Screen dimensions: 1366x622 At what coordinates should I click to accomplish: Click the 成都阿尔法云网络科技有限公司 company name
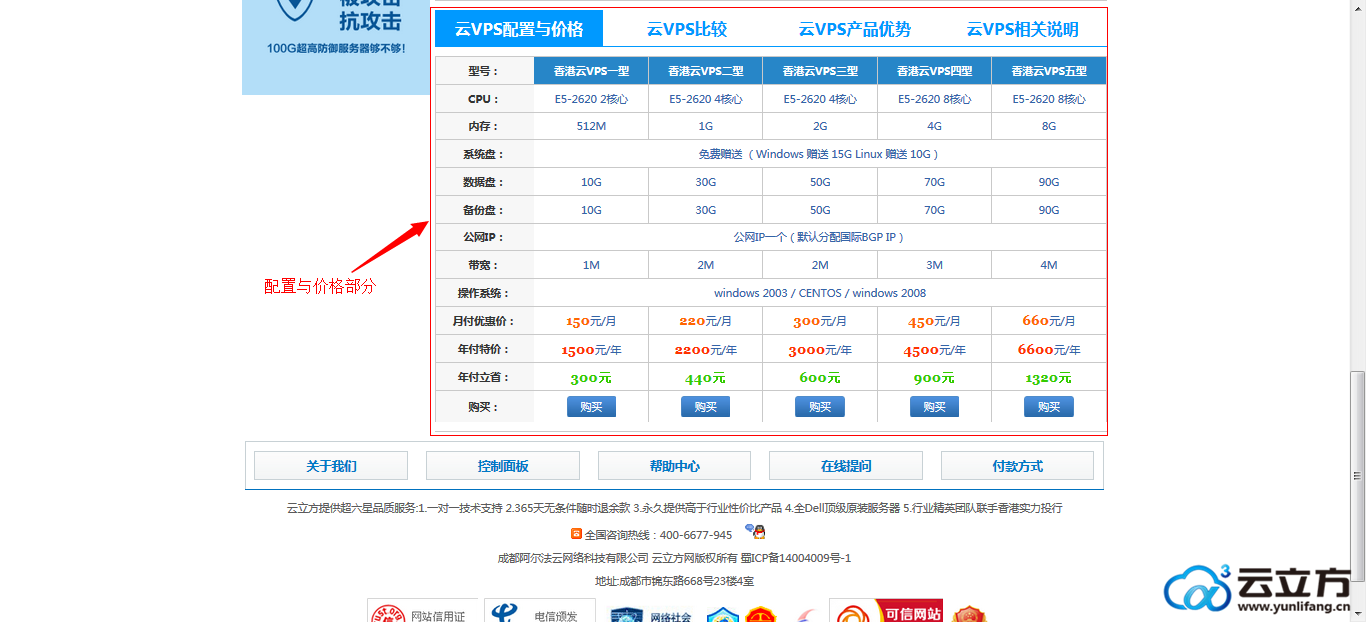(x=573, y=558)
